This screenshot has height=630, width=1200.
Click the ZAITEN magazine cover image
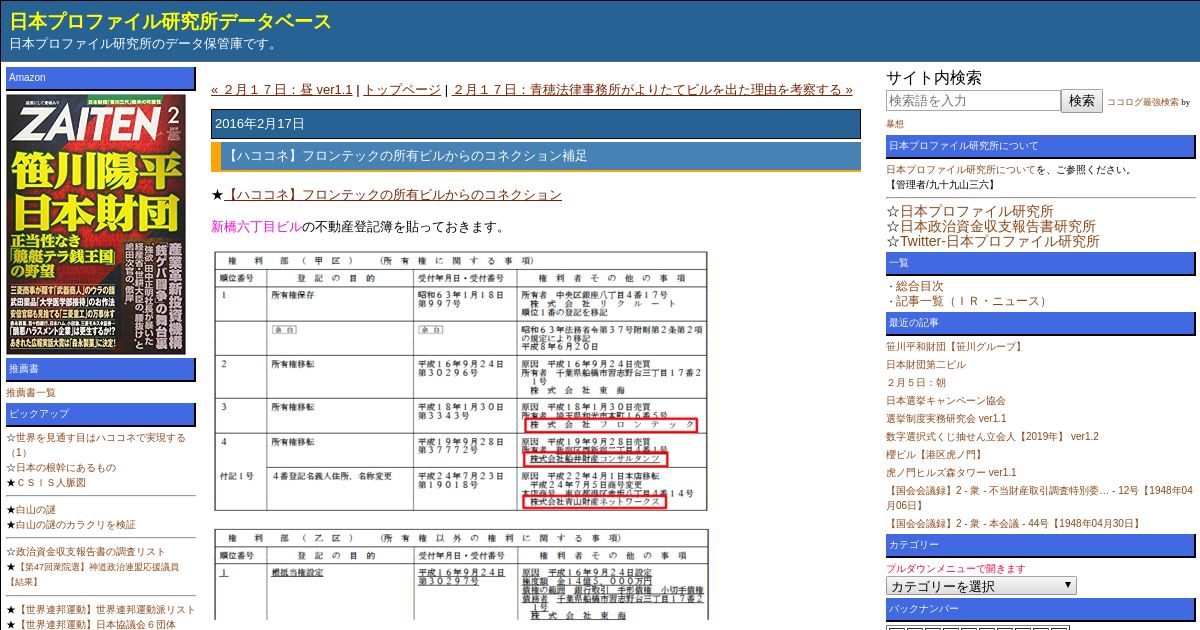click(x=96, y=224)
